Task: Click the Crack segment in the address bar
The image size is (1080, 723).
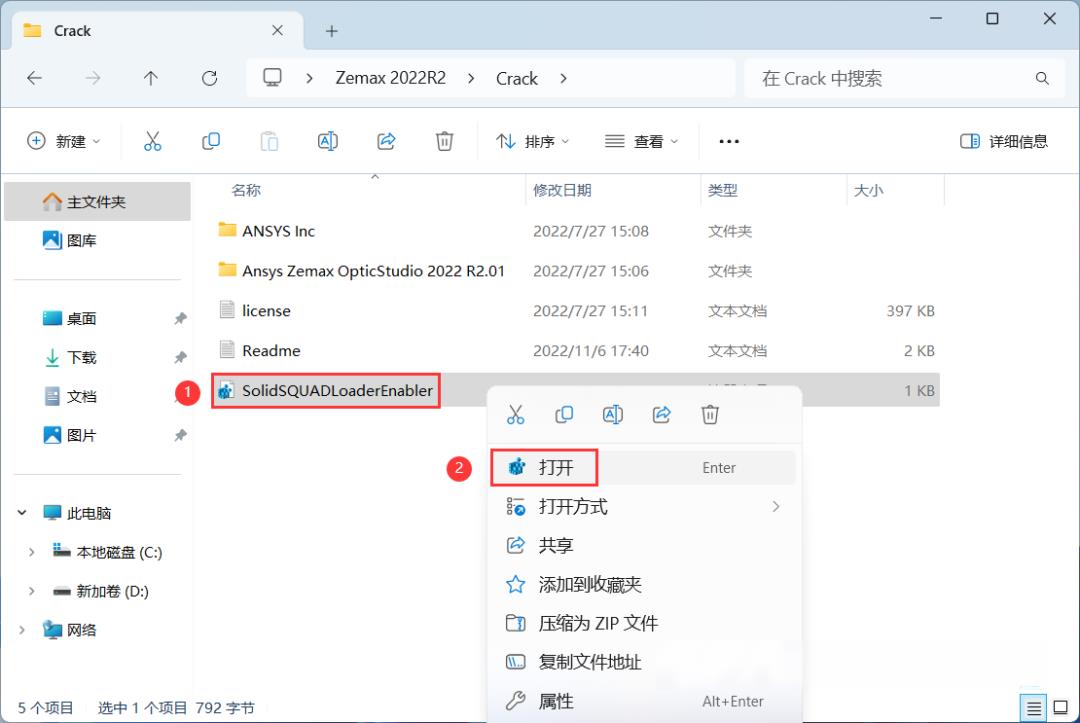Action: (x=517, y=78)
